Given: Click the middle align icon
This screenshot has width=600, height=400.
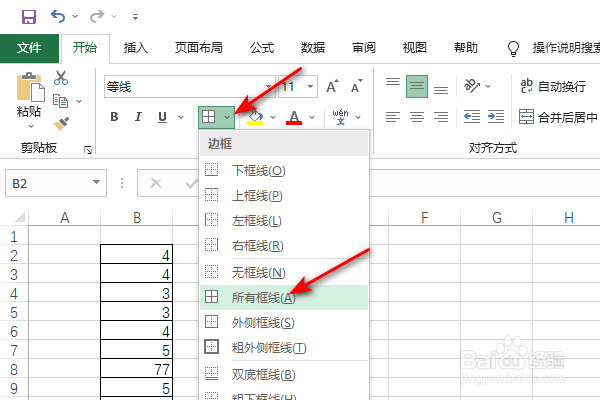Looking at the screenshot, I should (x=417, y=87).
